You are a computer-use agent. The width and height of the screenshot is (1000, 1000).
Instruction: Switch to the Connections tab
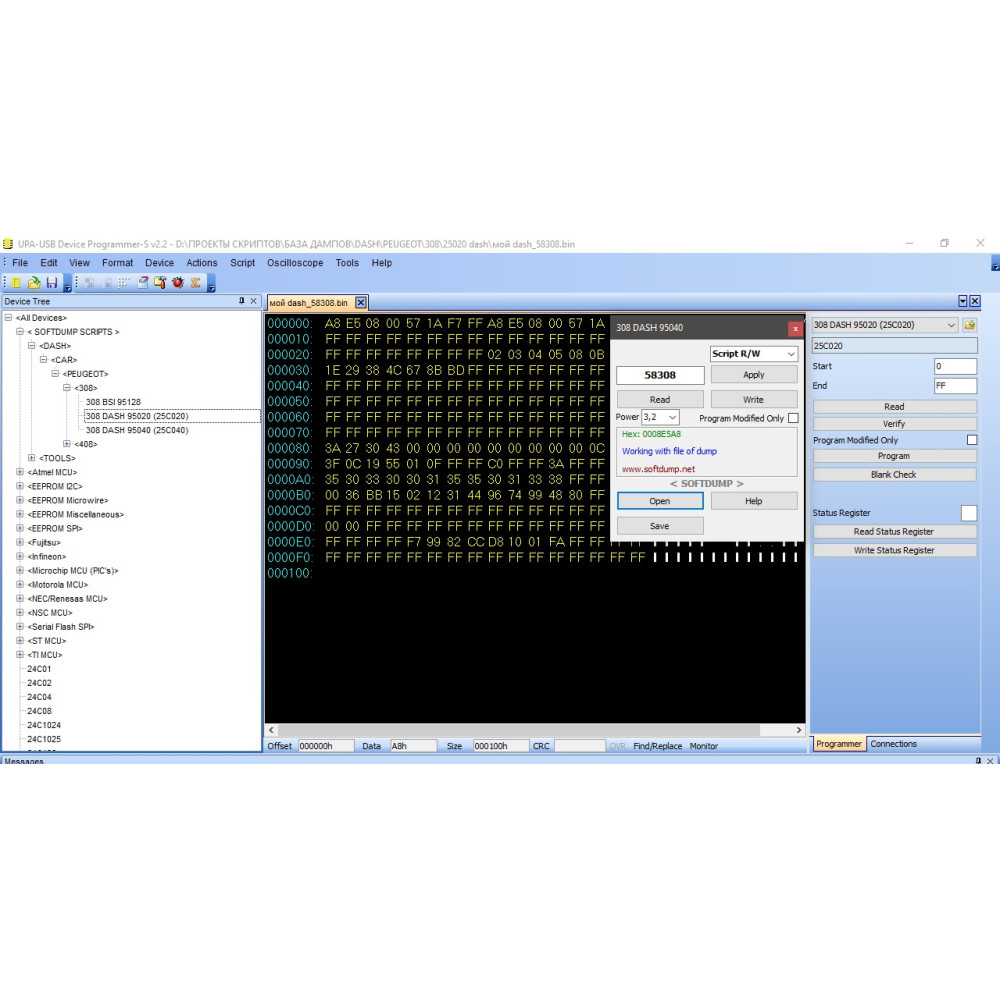click(x=893, y=744)
